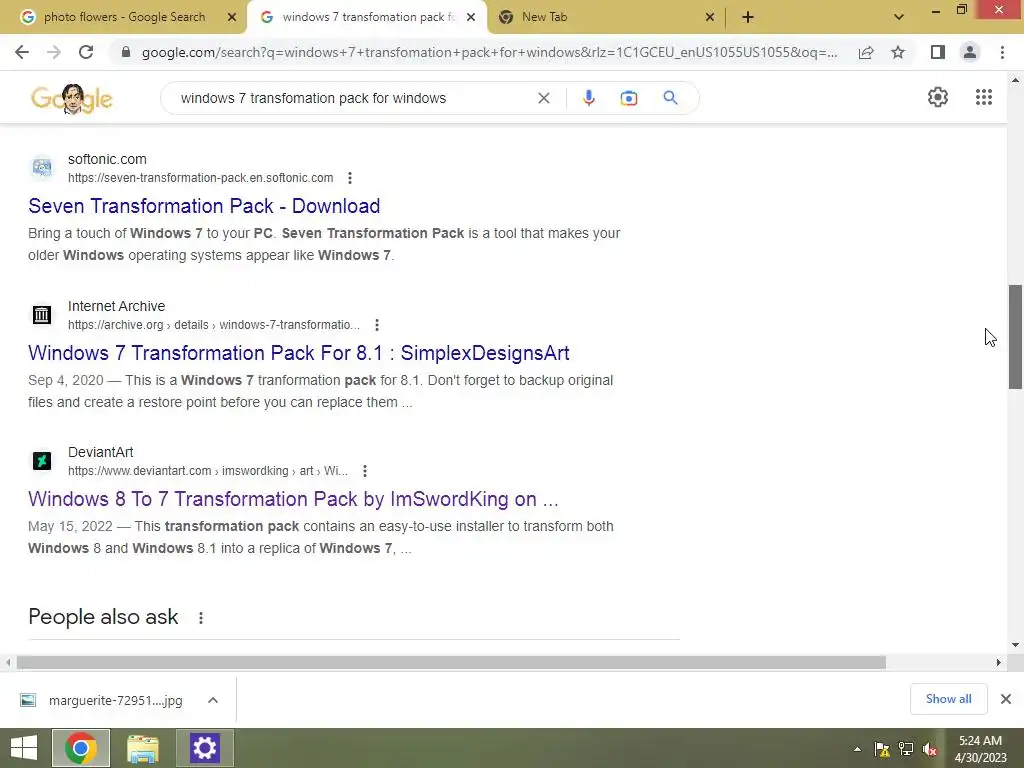Viewport: 1024px width, 768px height.
Task: Bookmark this page with the star
Action: point(898,52)
